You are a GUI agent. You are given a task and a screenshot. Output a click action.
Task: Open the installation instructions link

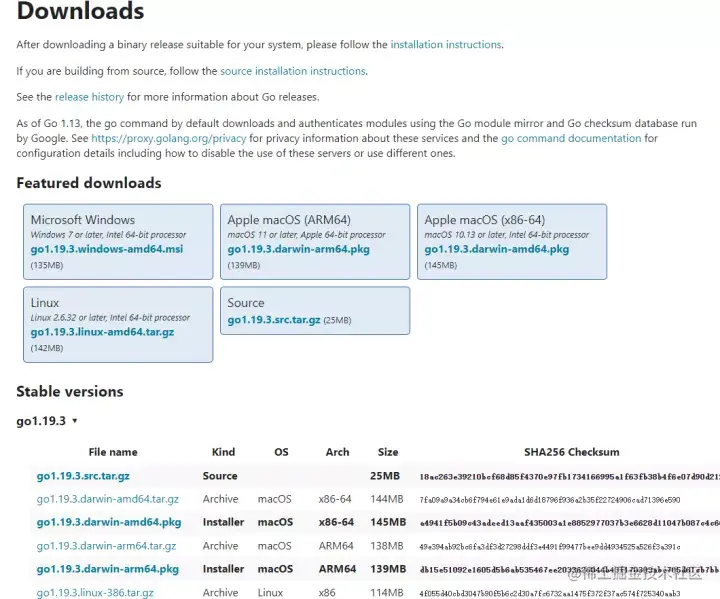click(x=446, y=45)
